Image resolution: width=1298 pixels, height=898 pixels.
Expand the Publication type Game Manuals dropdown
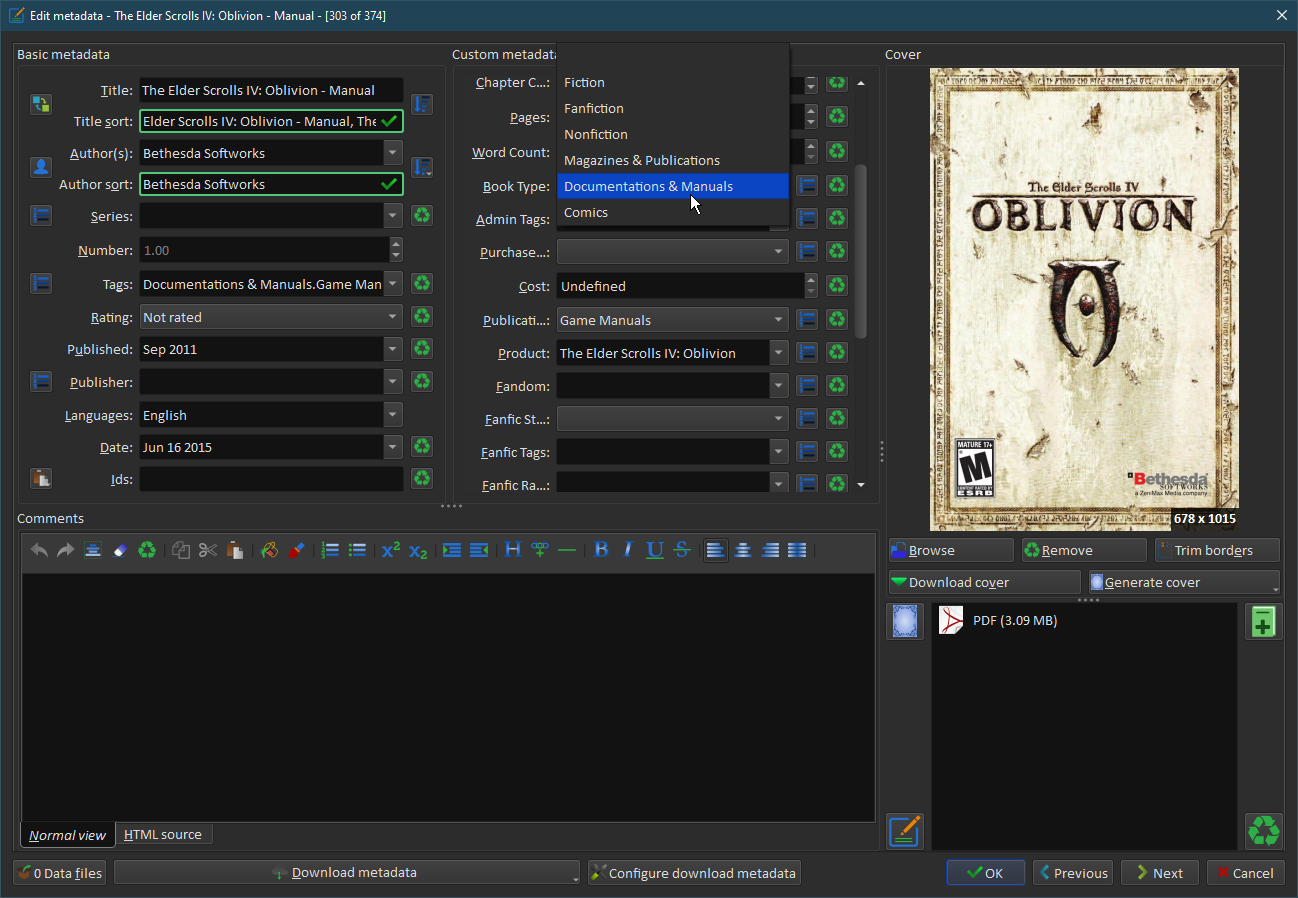(778, 320)
